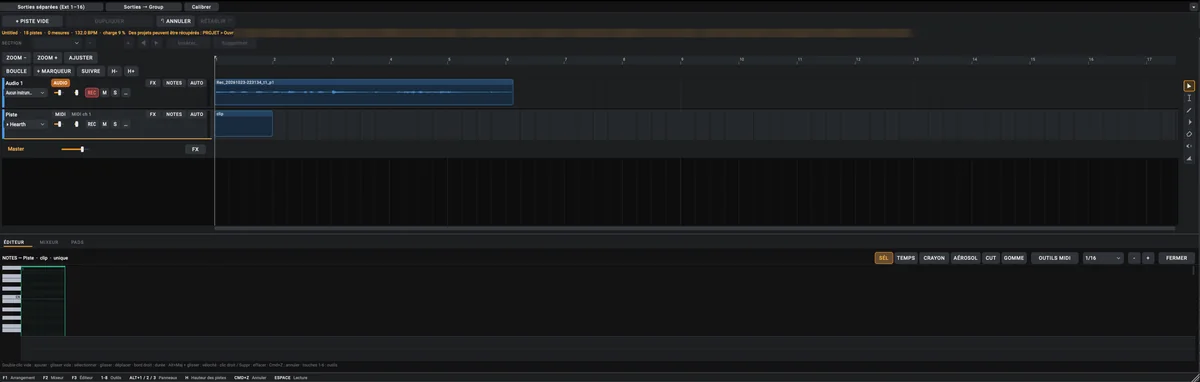Screen dimensions: 1200x382
Task: Solo the Piste MIDI track
Action: pos(115,124)
